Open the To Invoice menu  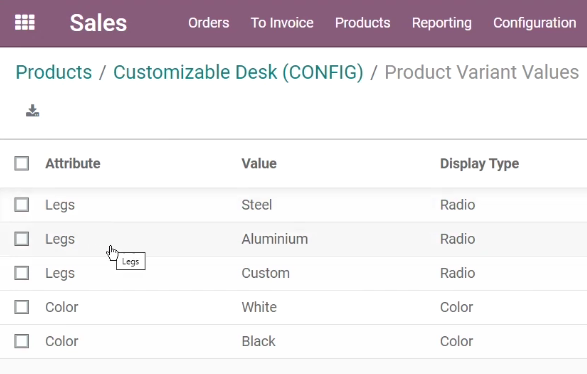pyautogui.click(x=282, y=23)
